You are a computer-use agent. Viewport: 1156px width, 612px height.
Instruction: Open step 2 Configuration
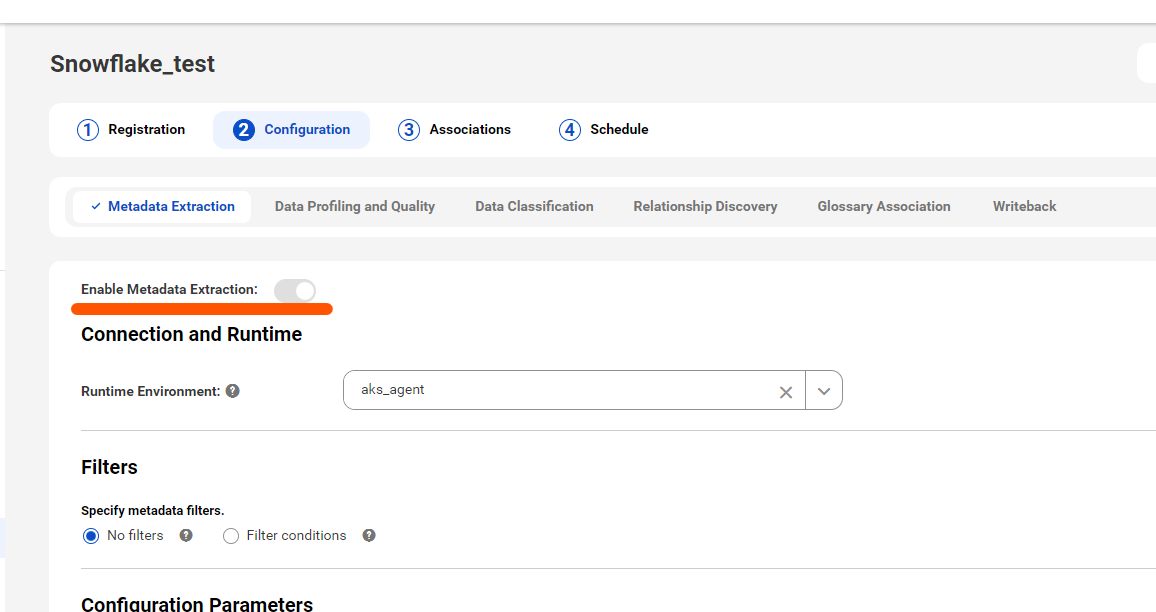click(292, 130)
